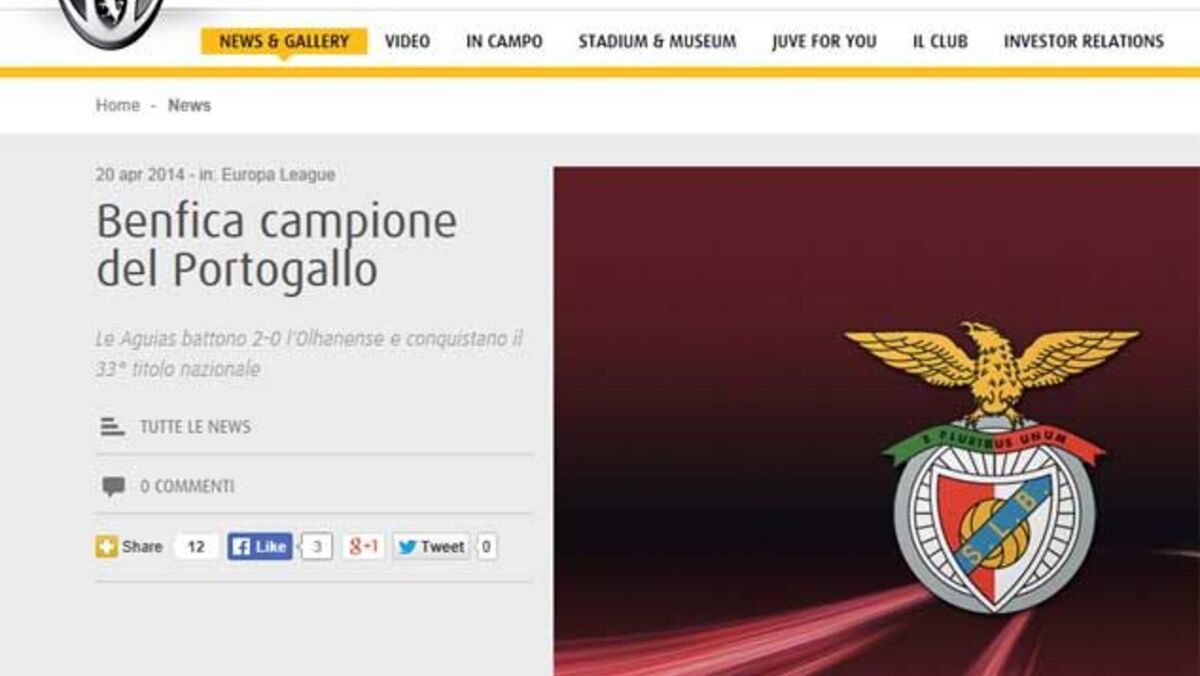Click the comments speech bubble icon
This screenshot has height=676, width=1200.
113,487
